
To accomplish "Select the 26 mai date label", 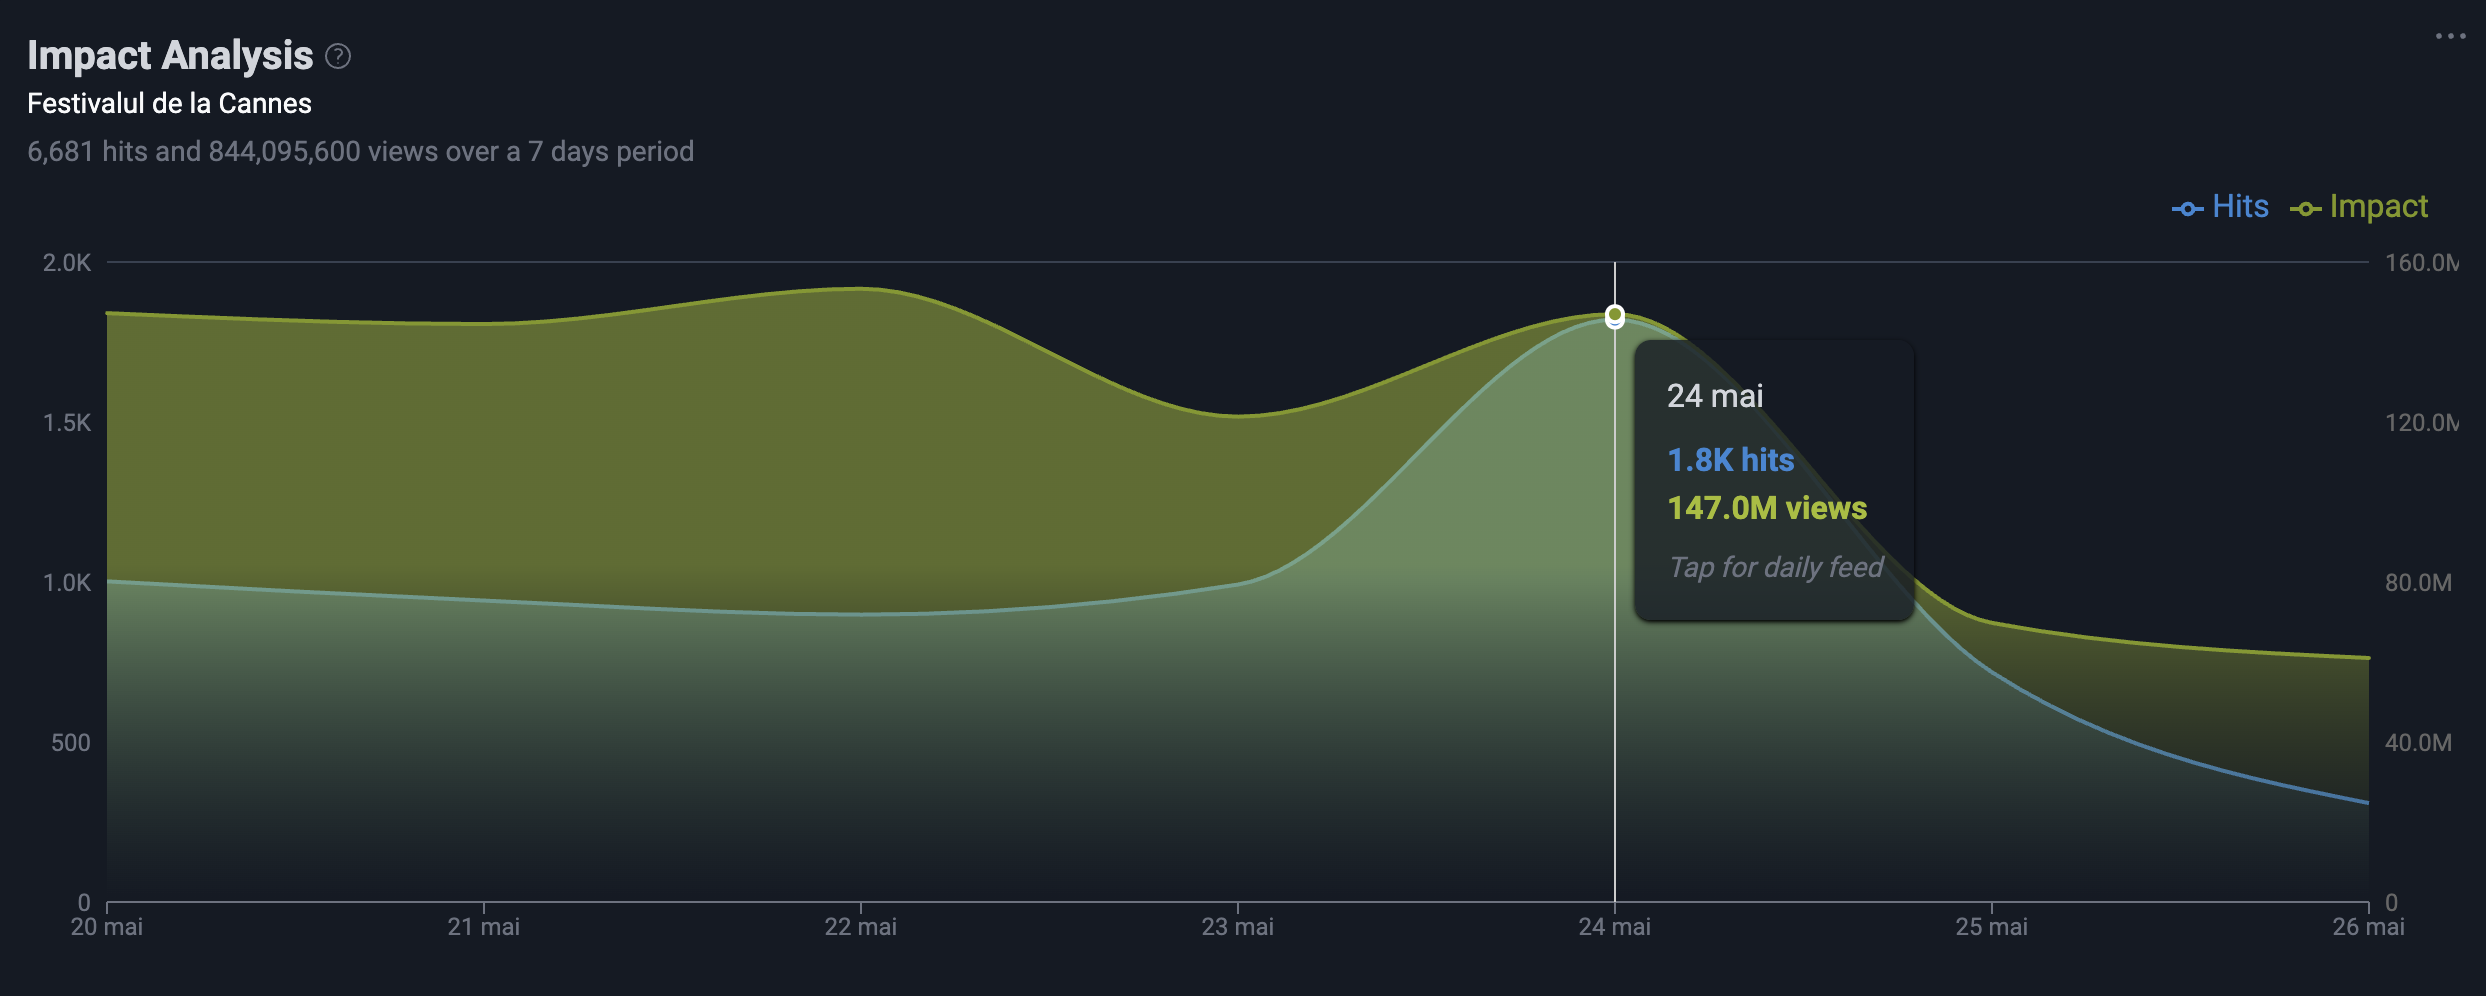I will point(2368,927).
